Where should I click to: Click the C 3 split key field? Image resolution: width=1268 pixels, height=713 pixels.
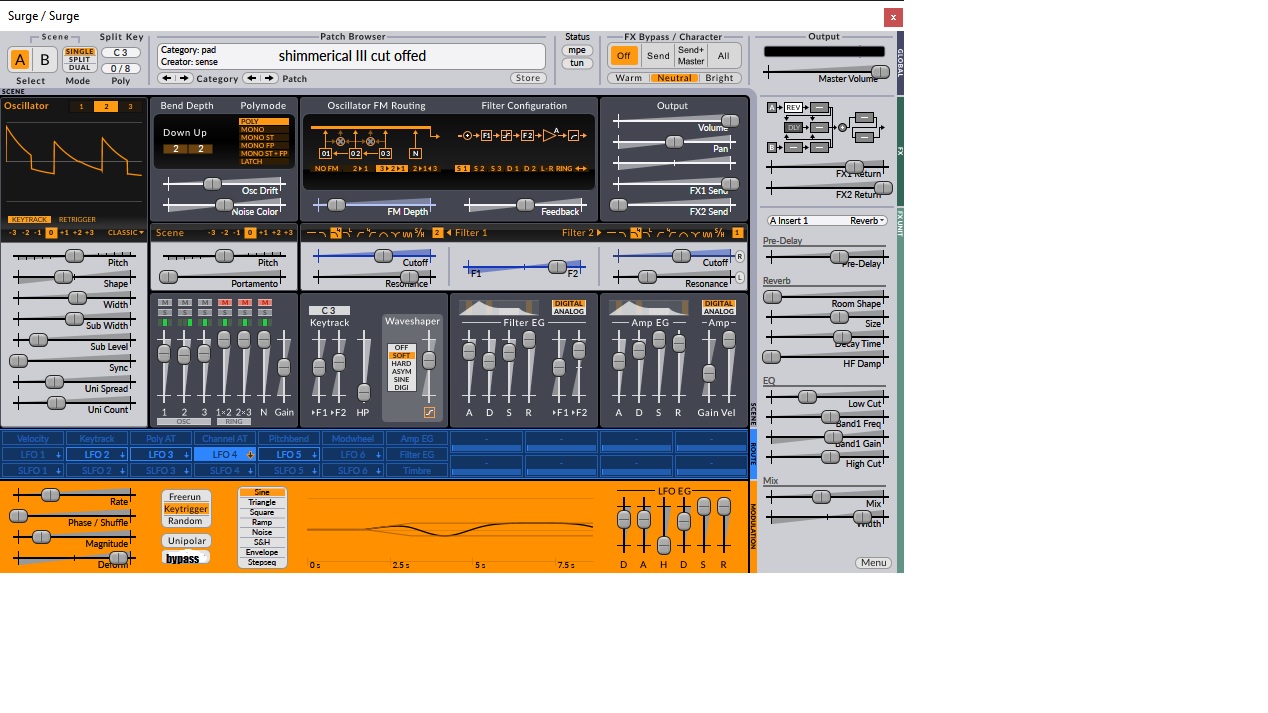[x=121, y=52]
